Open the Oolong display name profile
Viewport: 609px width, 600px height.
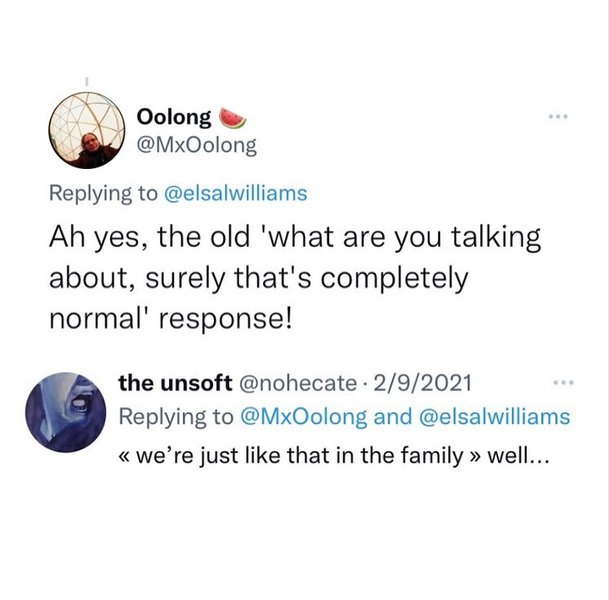[x=173, y=118]
